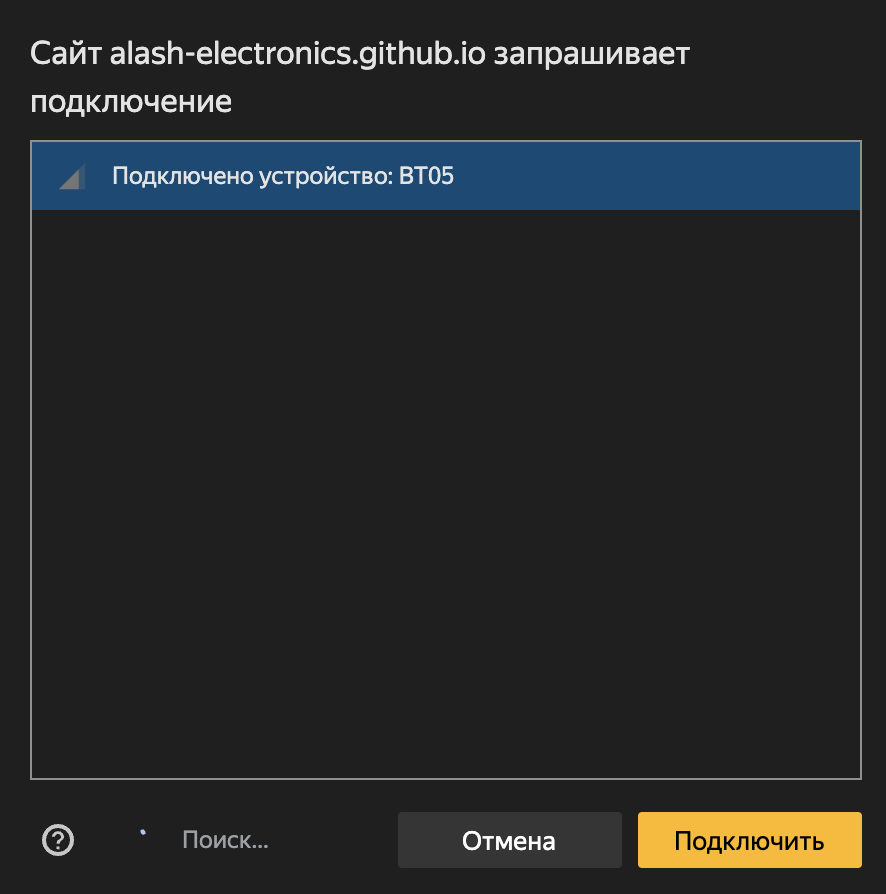
Task: Open help via the question mark icon
Action: 58,840
